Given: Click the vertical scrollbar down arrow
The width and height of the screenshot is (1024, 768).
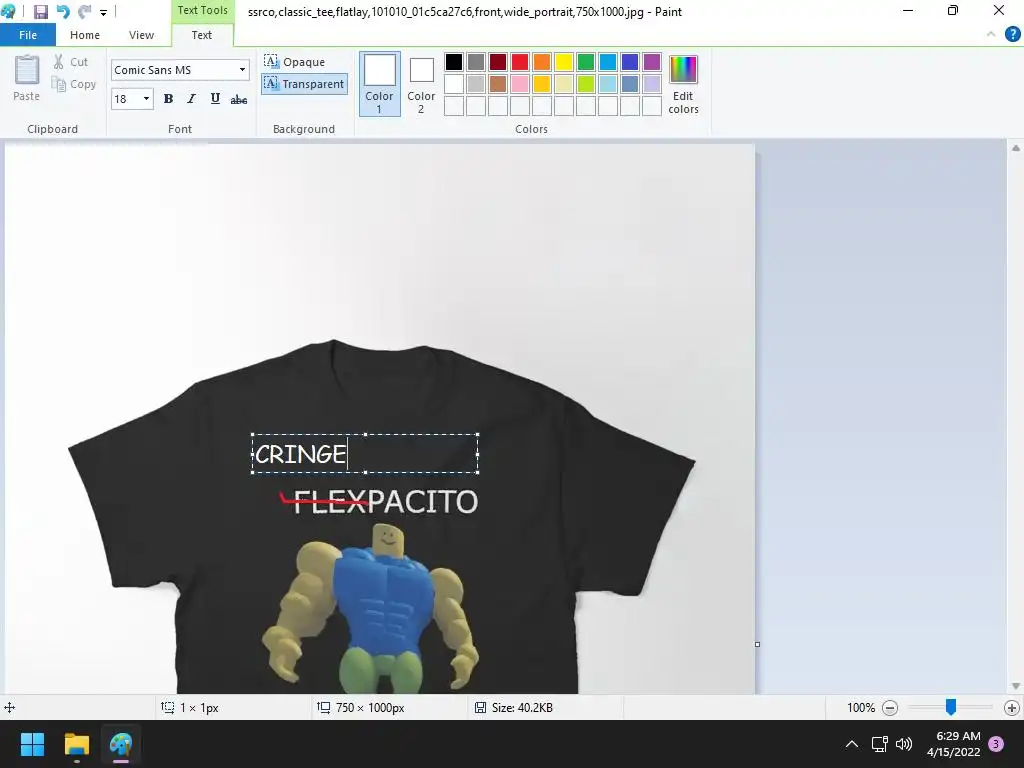Looking at the screenshot, I should pos(1016,686).
